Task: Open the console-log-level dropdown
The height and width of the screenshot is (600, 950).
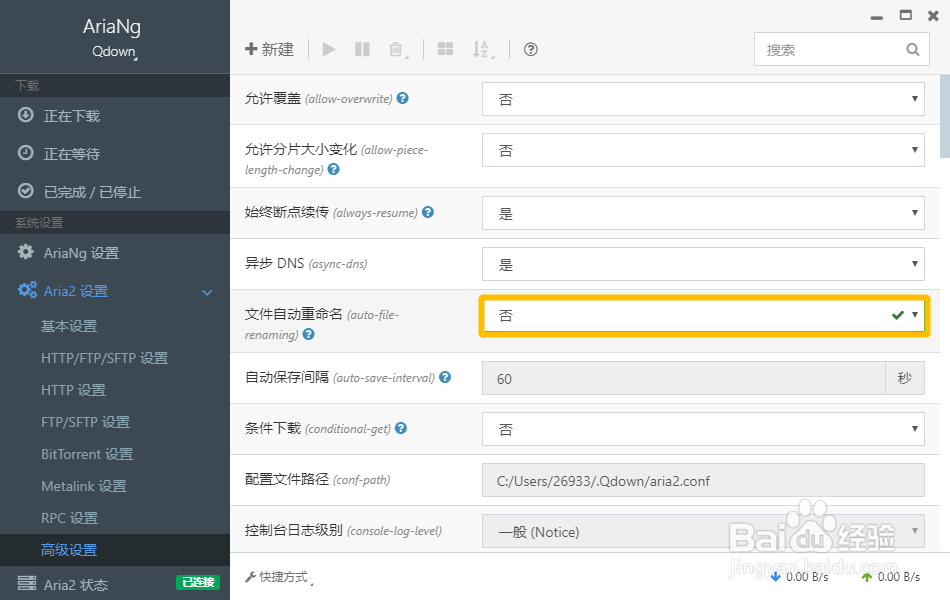Action: coord(703,531)
